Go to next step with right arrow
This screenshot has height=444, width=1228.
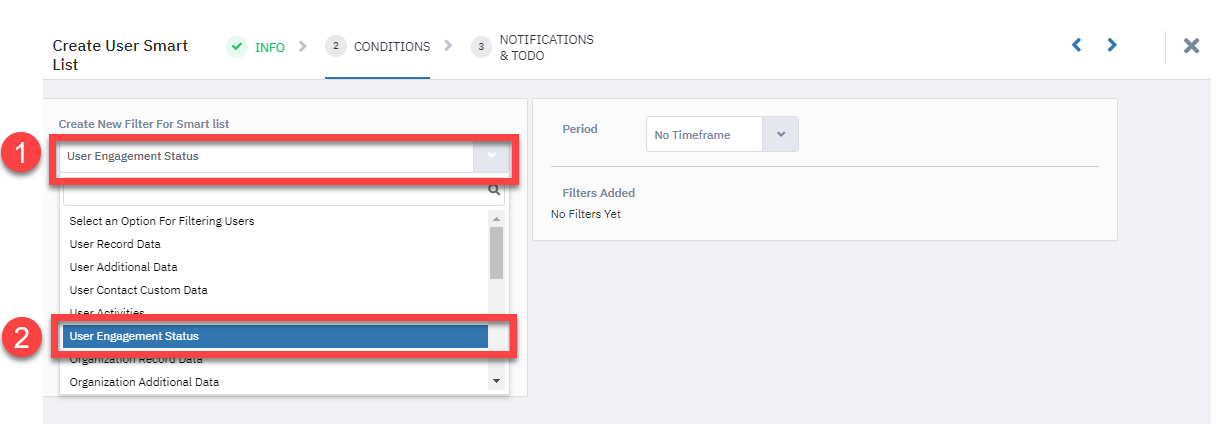coord(1112,45)
